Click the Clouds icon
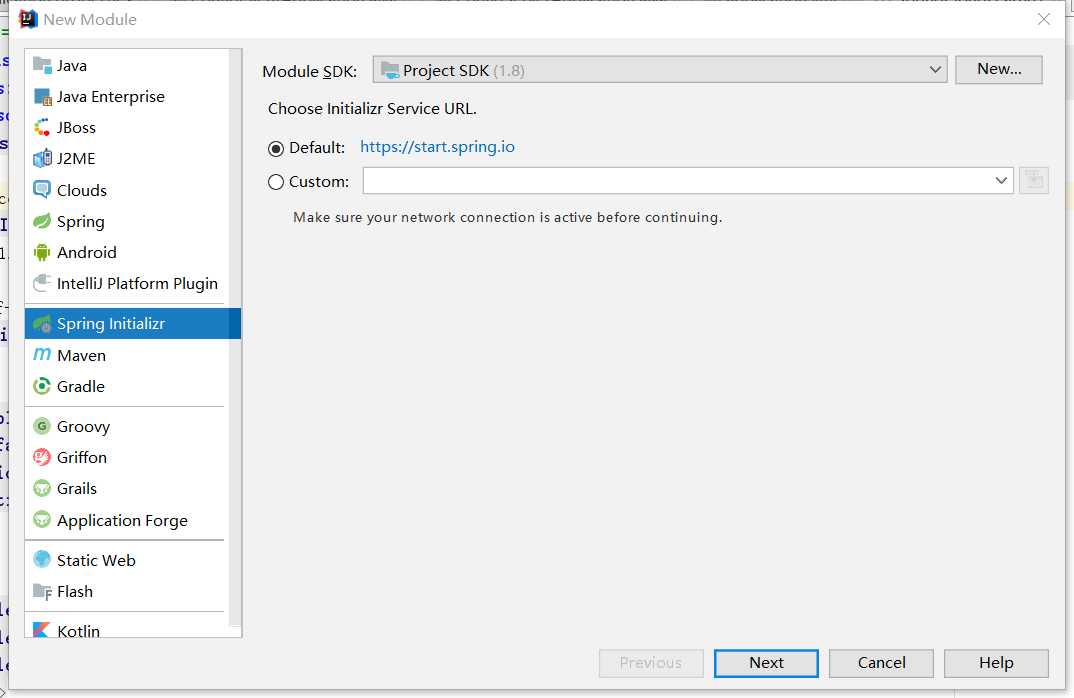The width and height of the screenshot is (1074, 698). coord(42,190)
